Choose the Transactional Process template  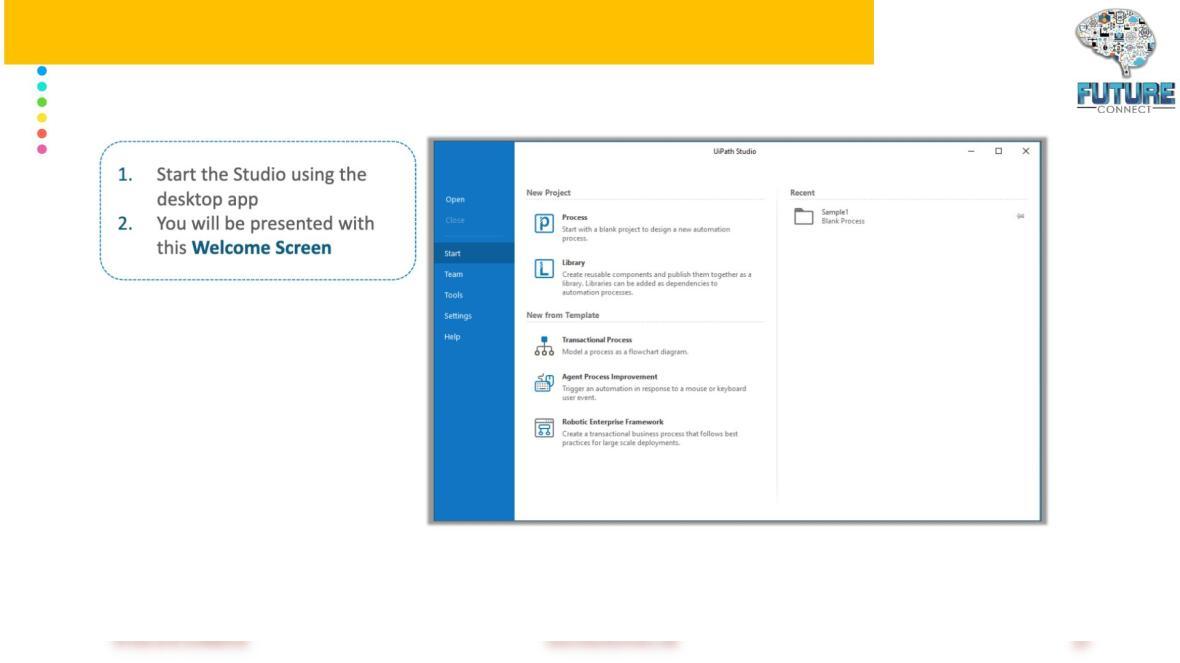pyautogui.click(x=644, y=345)
